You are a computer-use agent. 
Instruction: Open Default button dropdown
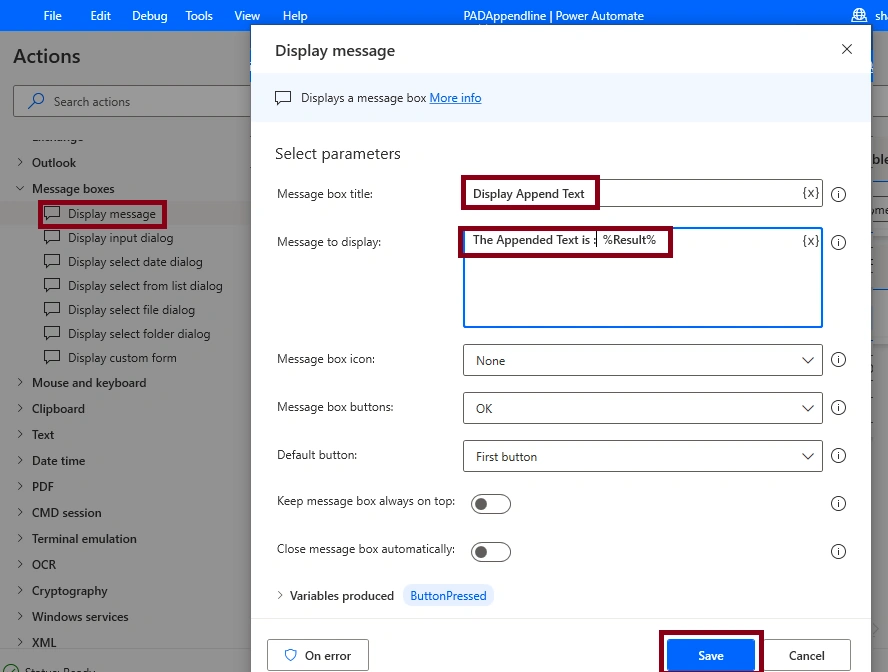tap(642, 456)
